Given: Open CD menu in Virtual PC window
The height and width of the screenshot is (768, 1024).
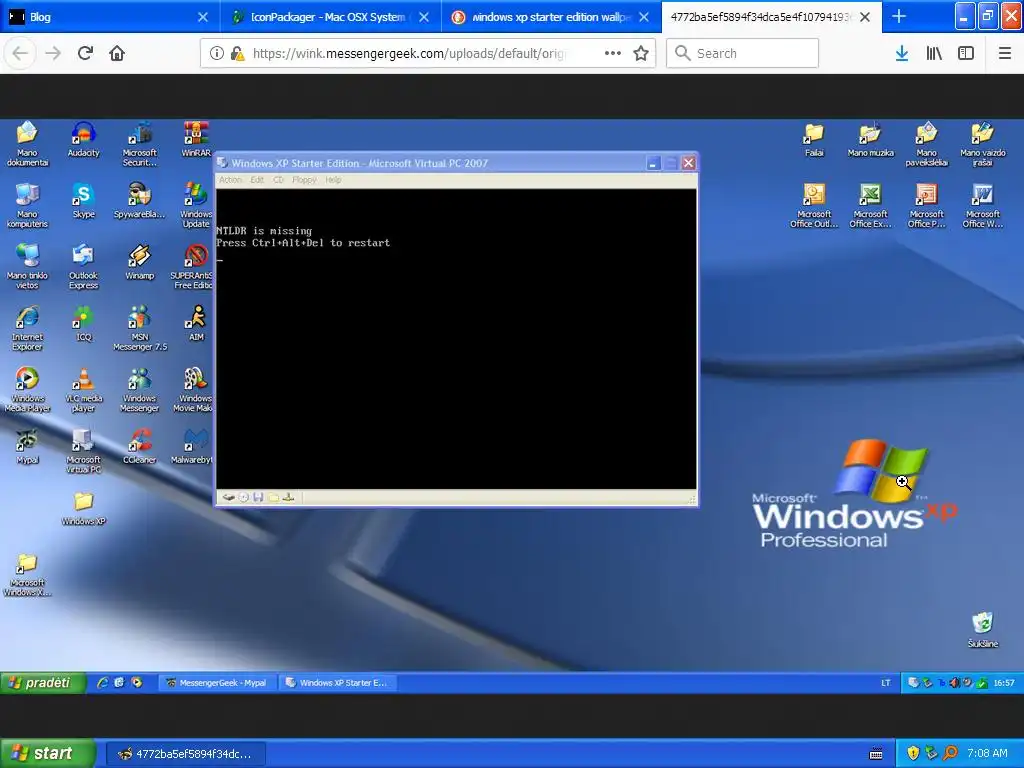Looking at the screenshot, I should pos(278,180).
